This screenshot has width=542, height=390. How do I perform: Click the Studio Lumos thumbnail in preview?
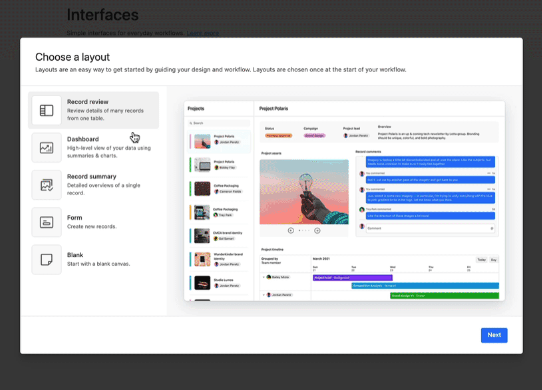point(202,283)
